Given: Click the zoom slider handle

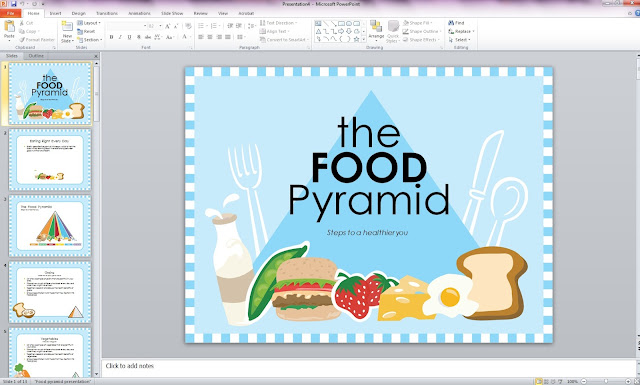Looking at the screenshot, I should pos(606,381).
